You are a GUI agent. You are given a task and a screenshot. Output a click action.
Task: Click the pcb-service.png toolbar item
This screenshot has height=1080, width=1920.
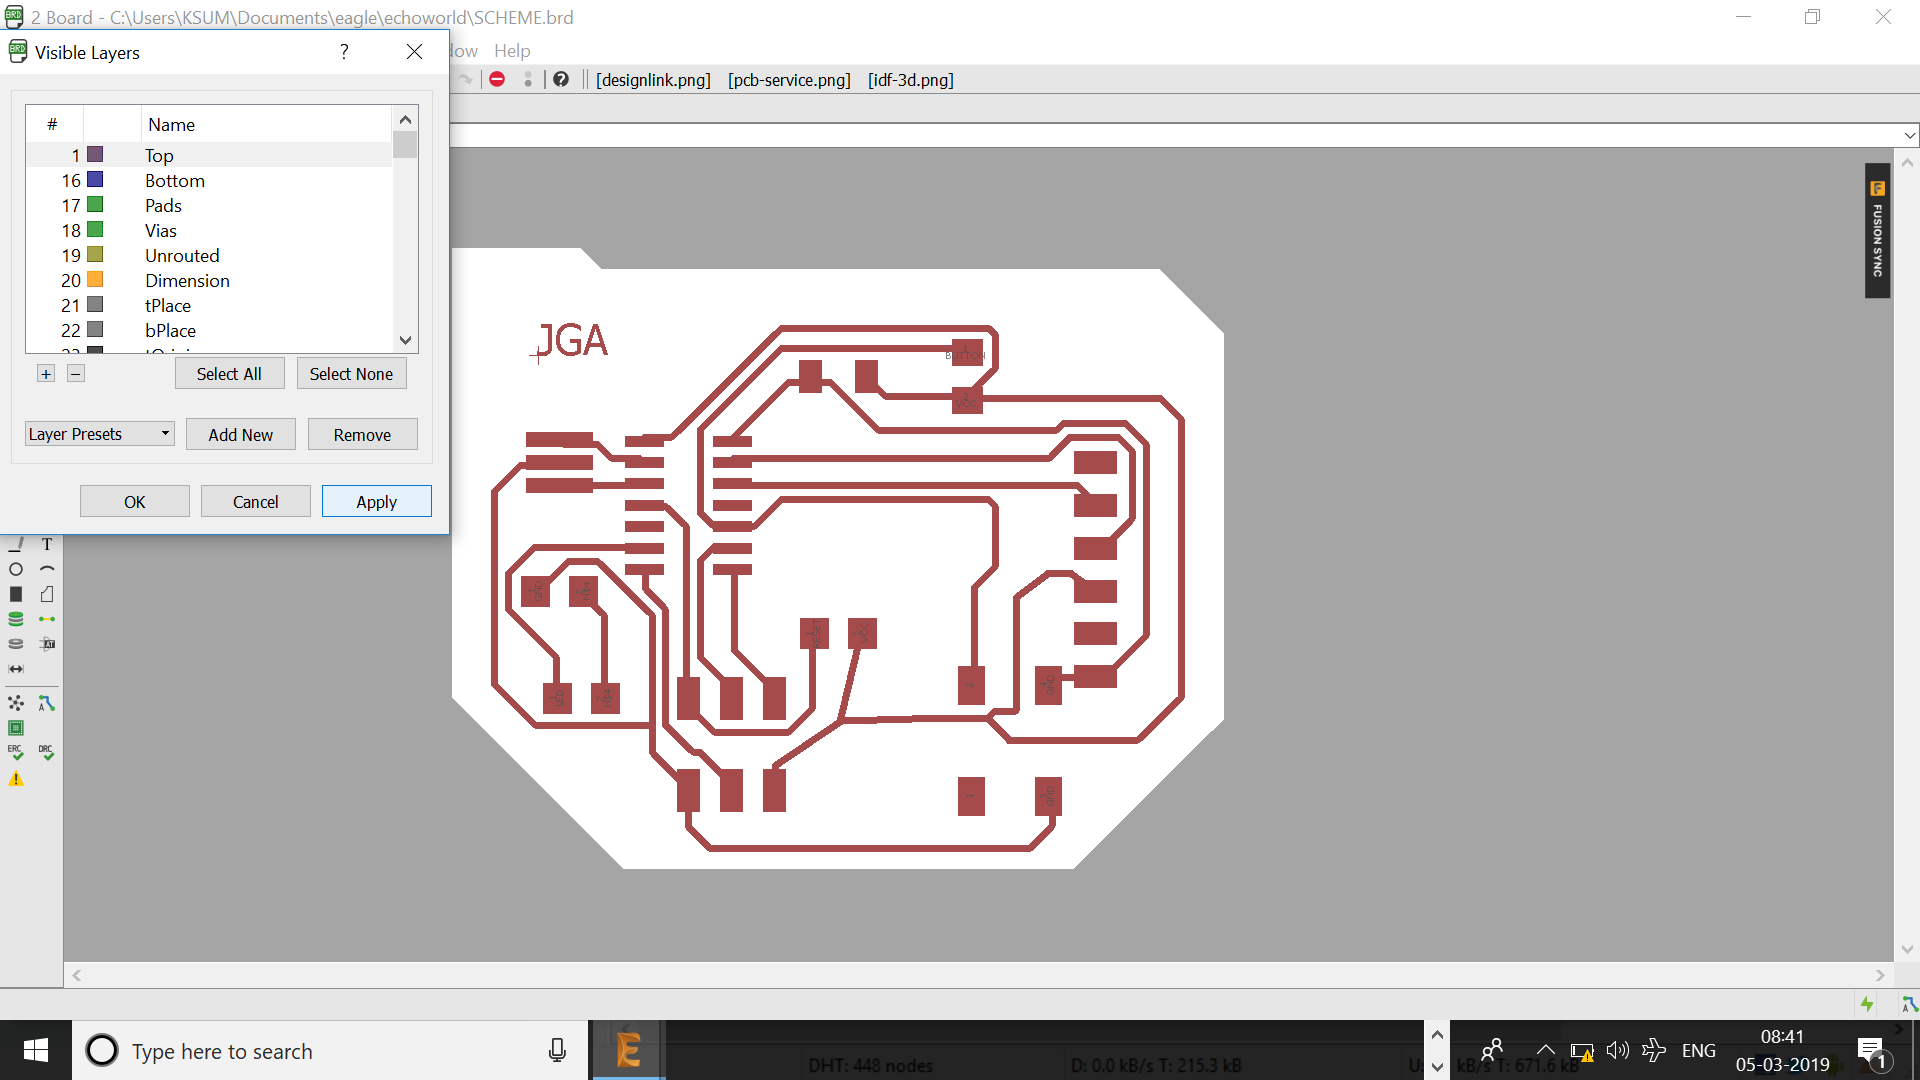789,79
